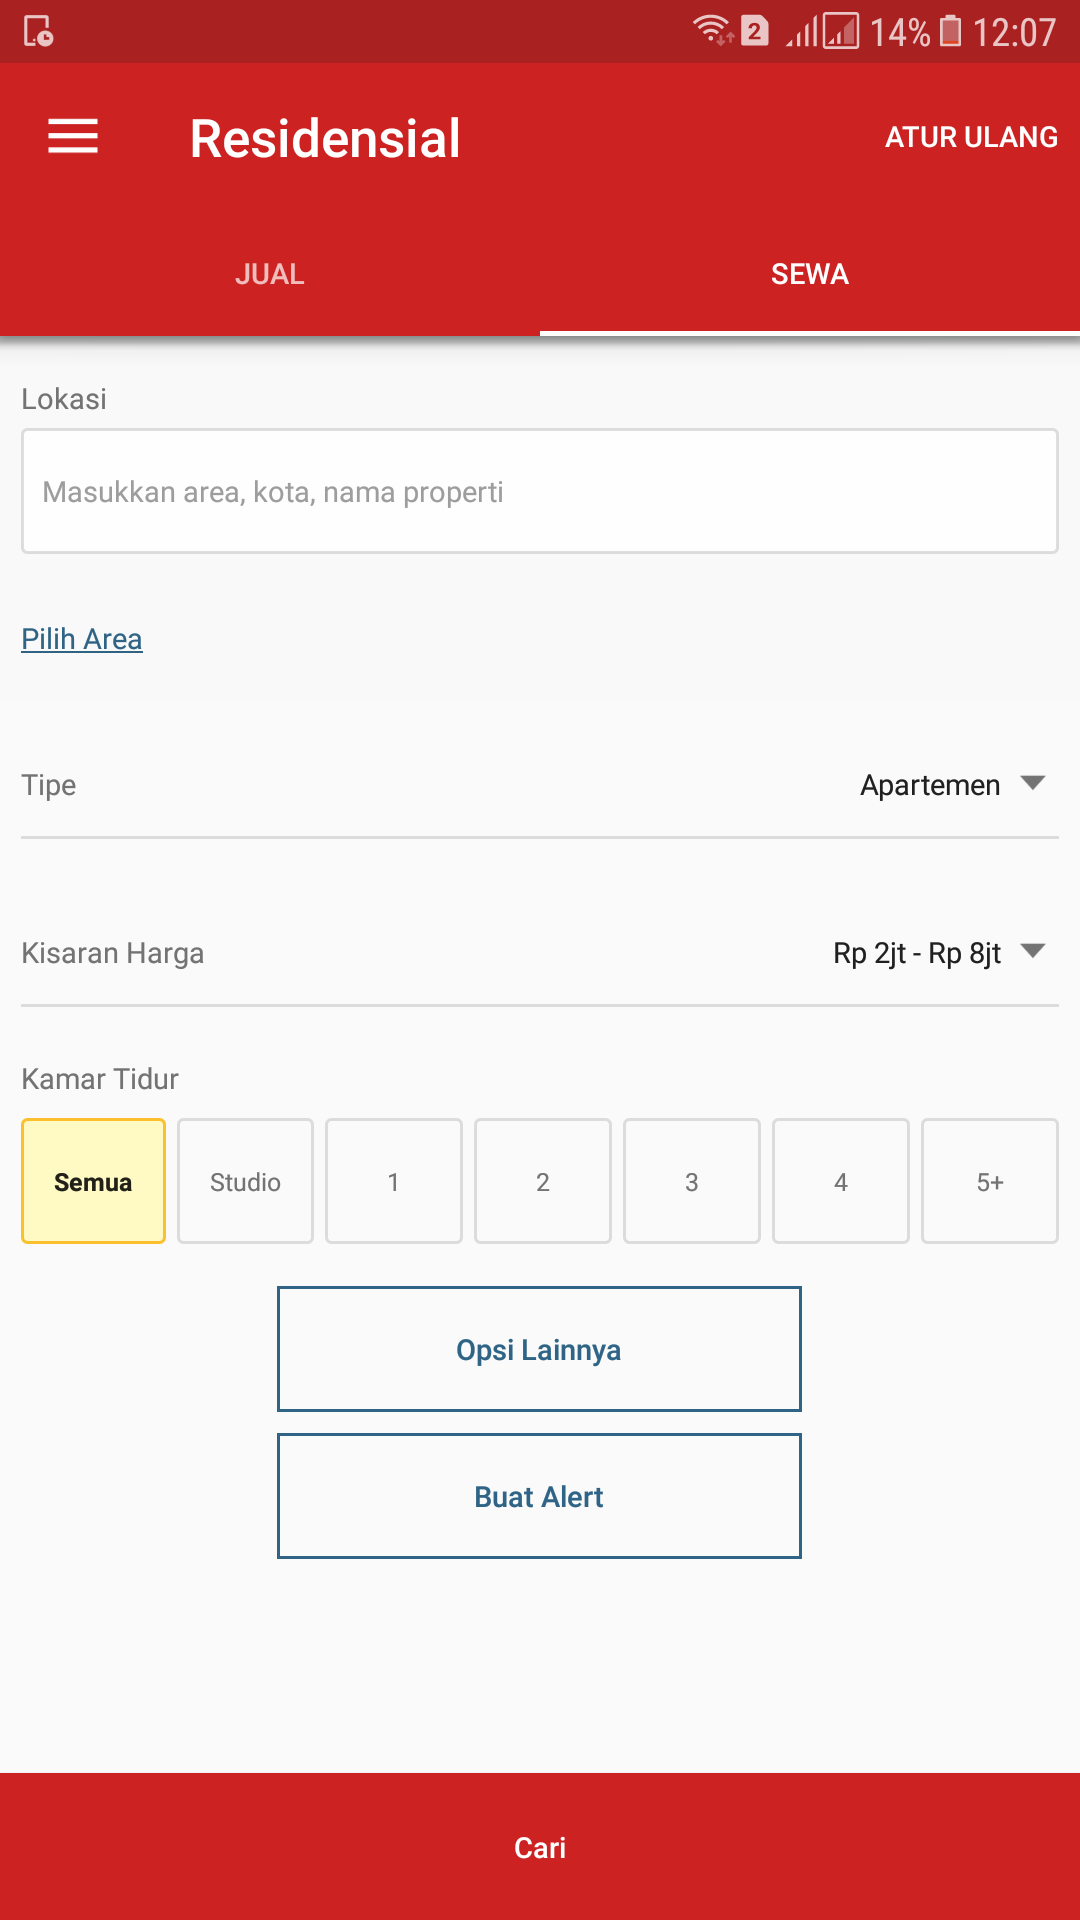
Task: Select Studio bedroom option
Action: (x=245, y=1181)
